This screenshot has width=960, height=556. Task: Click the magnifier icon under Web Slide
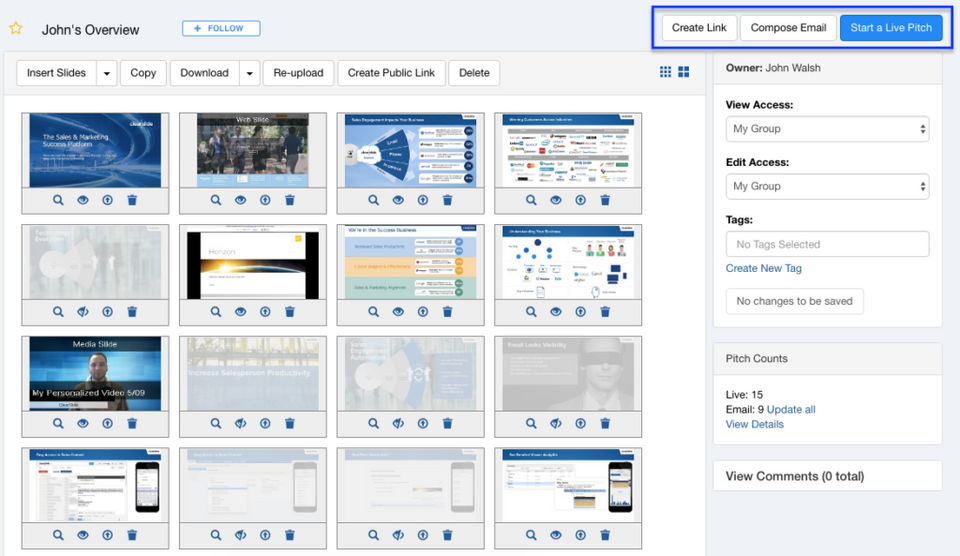216,200
